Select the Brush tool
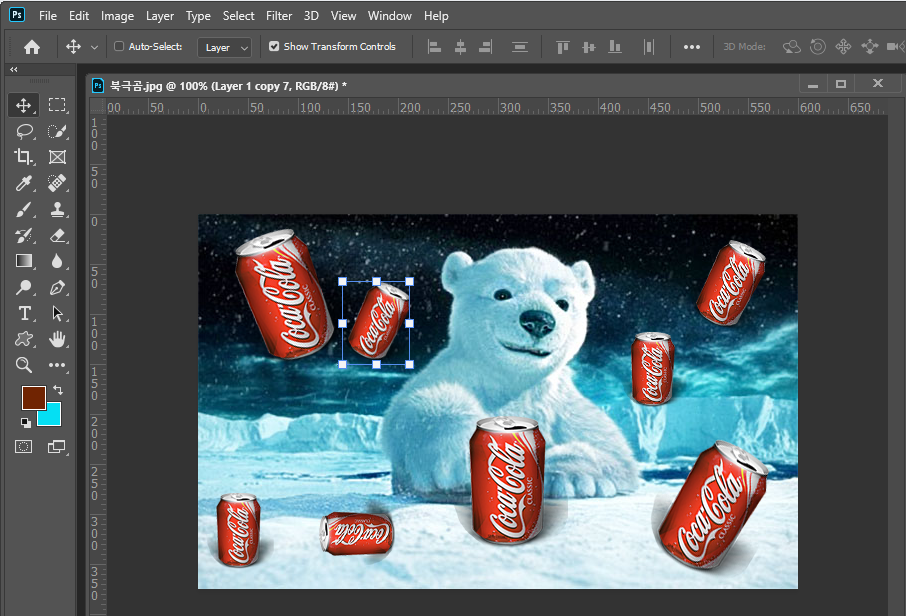Screen dimensions: 906x616 [x=23, y=209]
